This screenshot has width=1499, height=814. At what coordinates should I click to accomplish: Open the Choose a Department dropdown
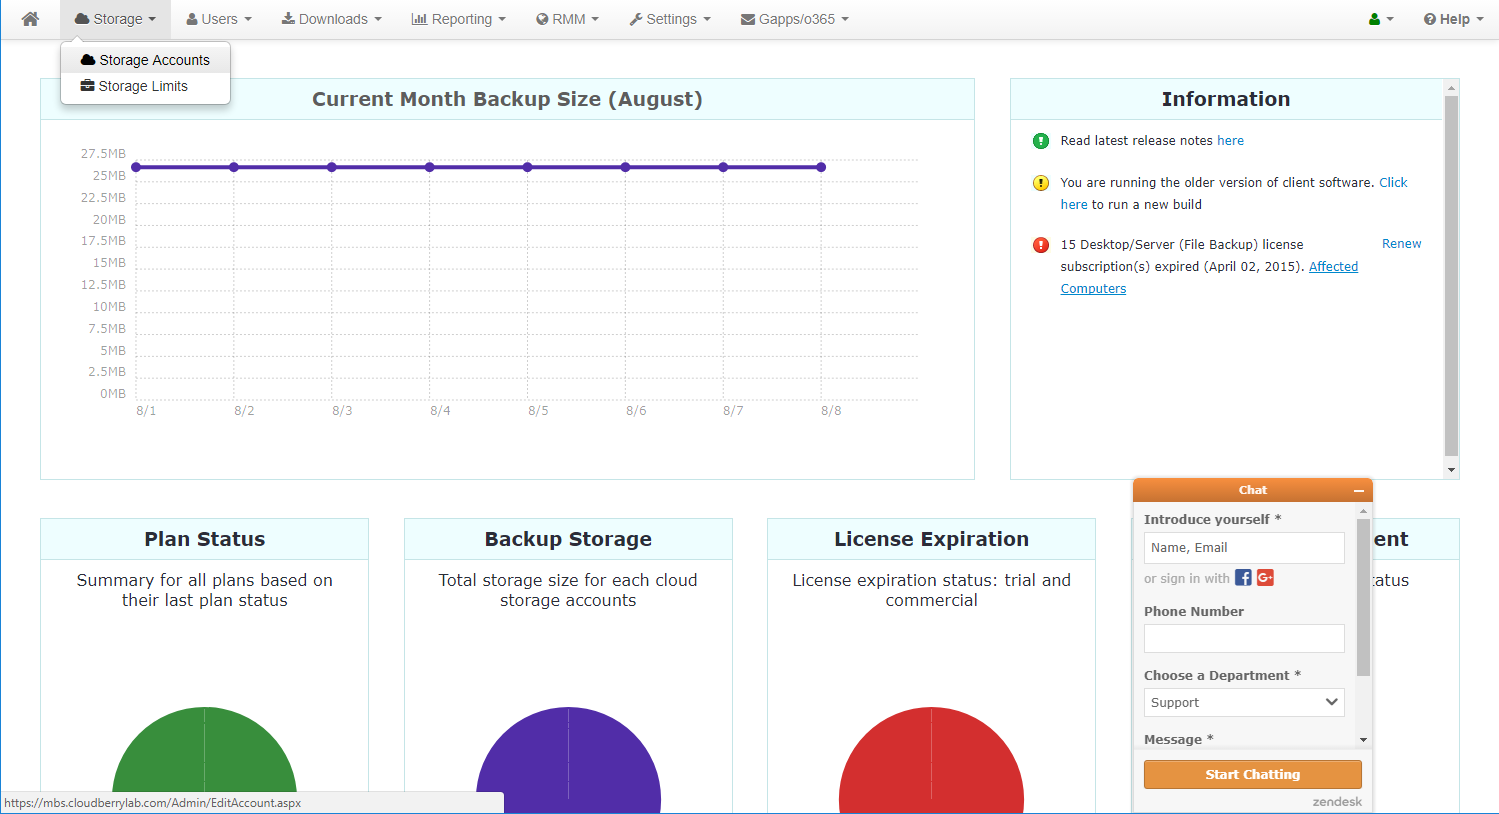click(1244, 702)
